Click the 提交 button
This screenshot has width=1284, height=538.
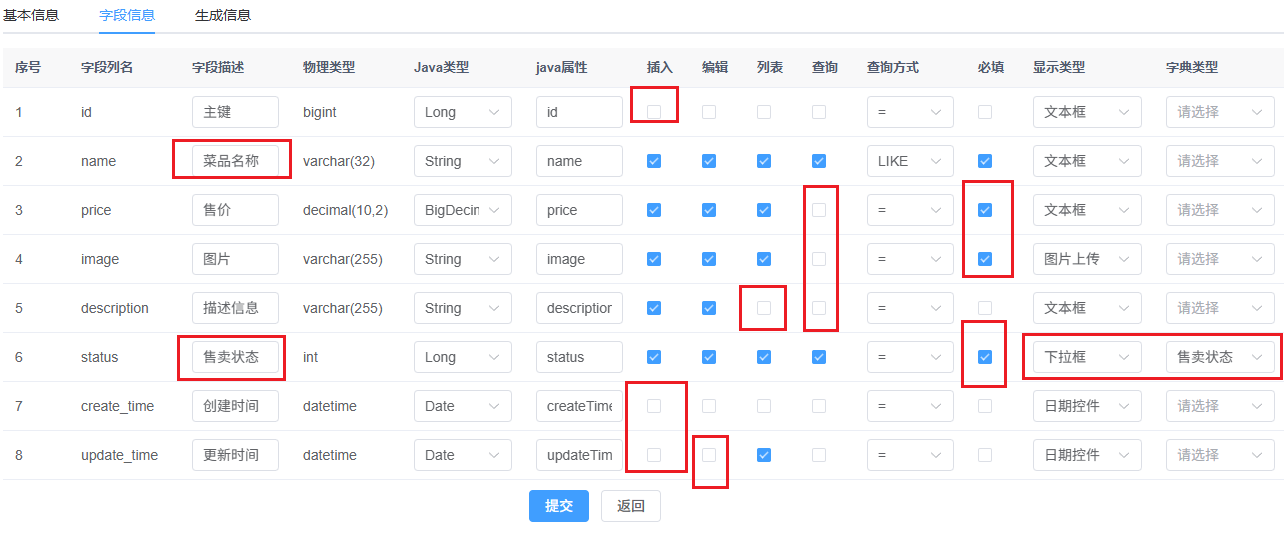558,506
